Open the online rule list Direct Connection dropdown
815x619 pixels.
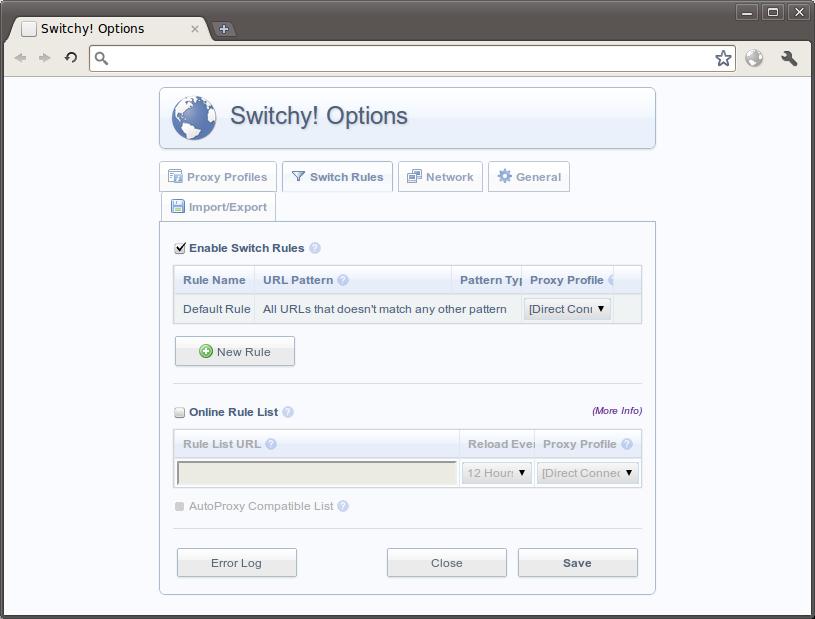(588, 473)
